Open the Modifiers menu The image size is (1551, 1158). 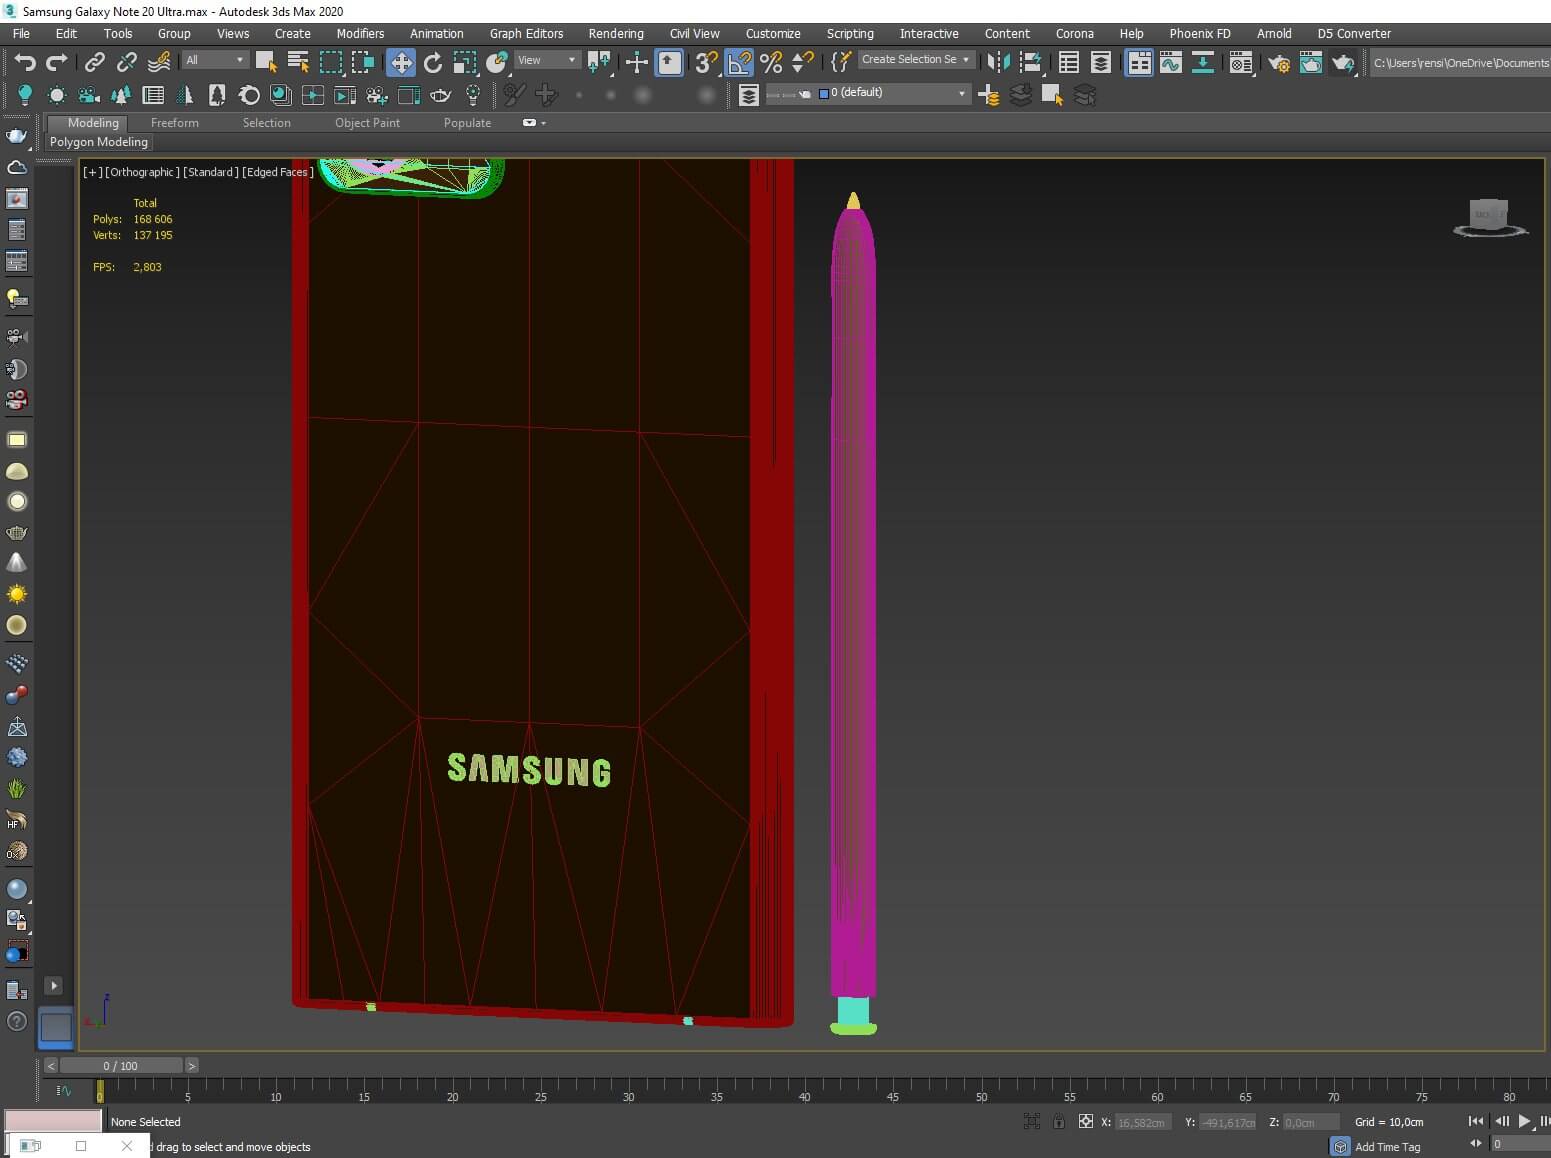click(360, 33)
